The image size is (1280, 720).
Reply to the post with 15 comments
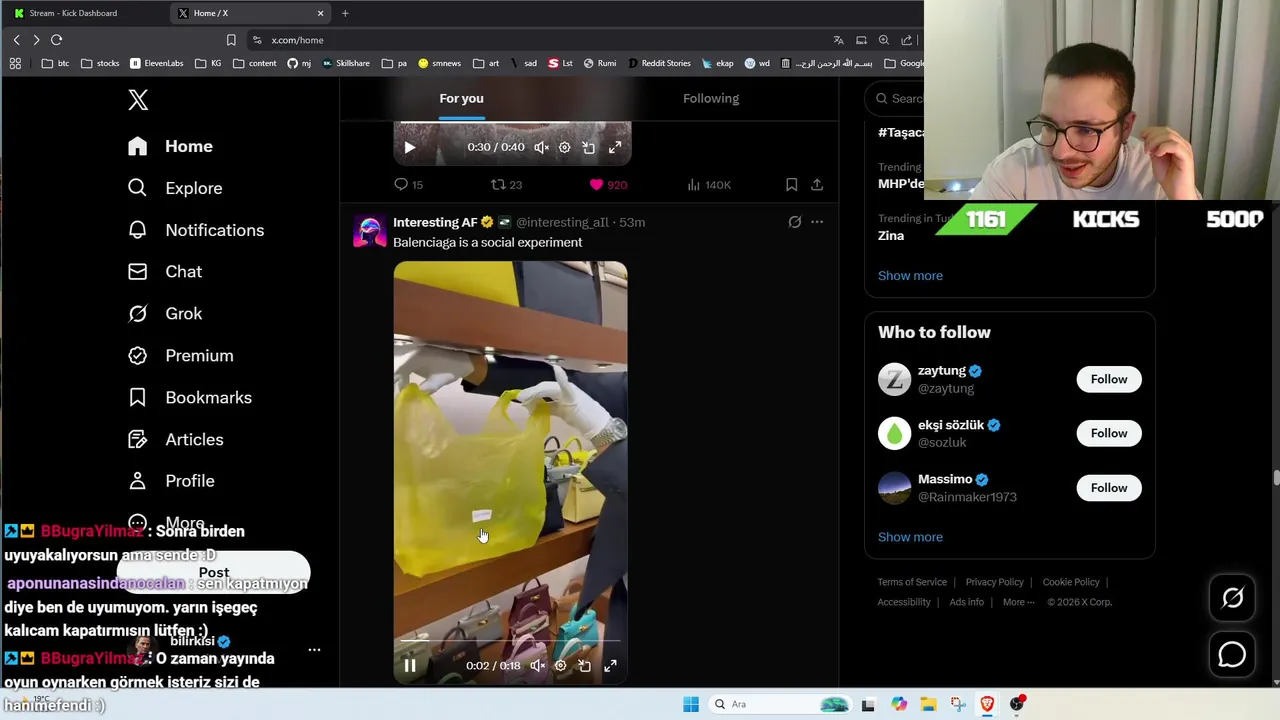coord(408,185)
